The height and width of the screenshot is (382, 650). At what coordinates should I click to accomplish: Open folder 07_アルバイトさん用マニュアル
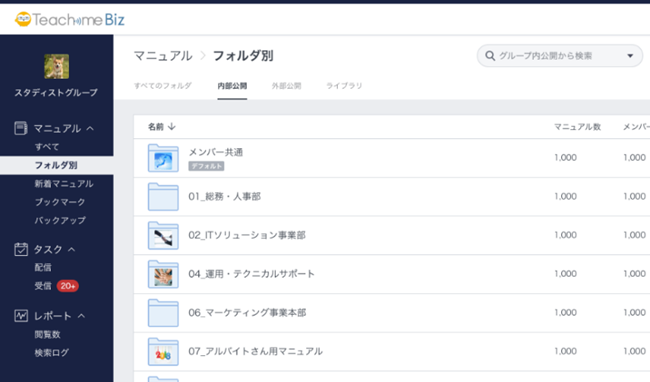coord(255,351)
